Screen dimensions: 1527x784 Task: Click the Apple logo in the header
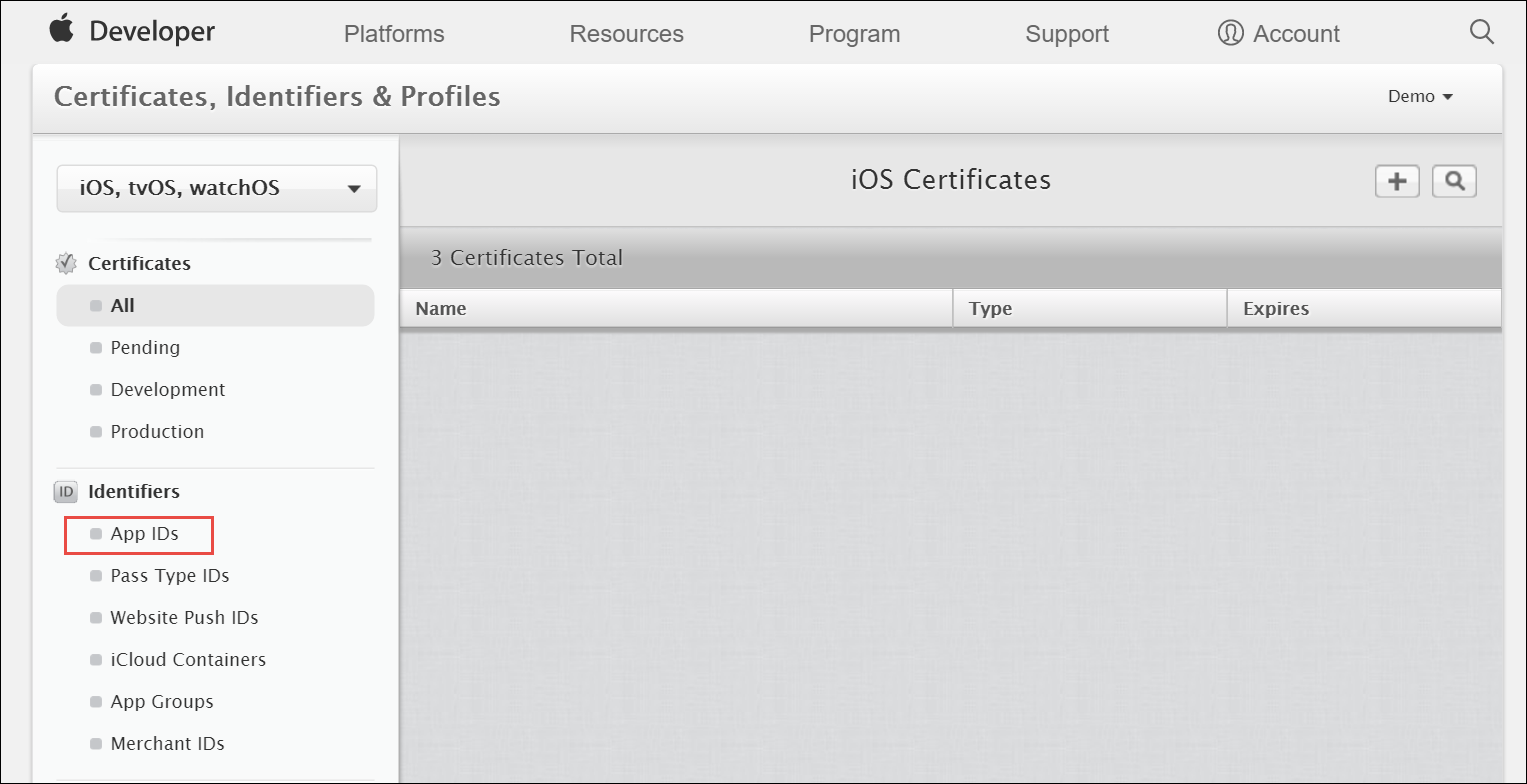pyautogui.click(x=60, y=31)
